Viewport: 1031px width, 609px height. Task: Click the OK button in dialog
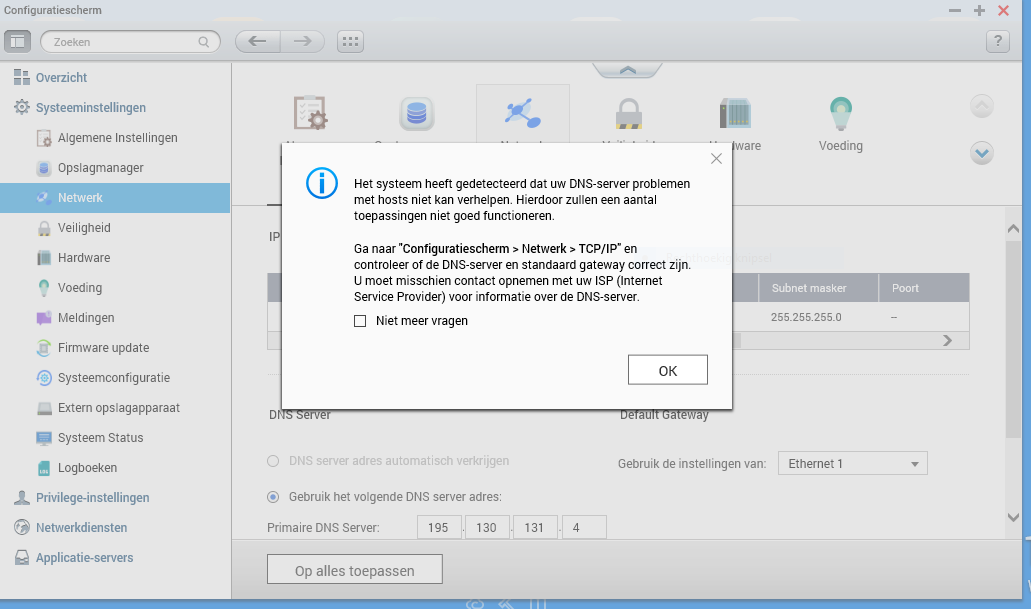click(x=667, y=370)
